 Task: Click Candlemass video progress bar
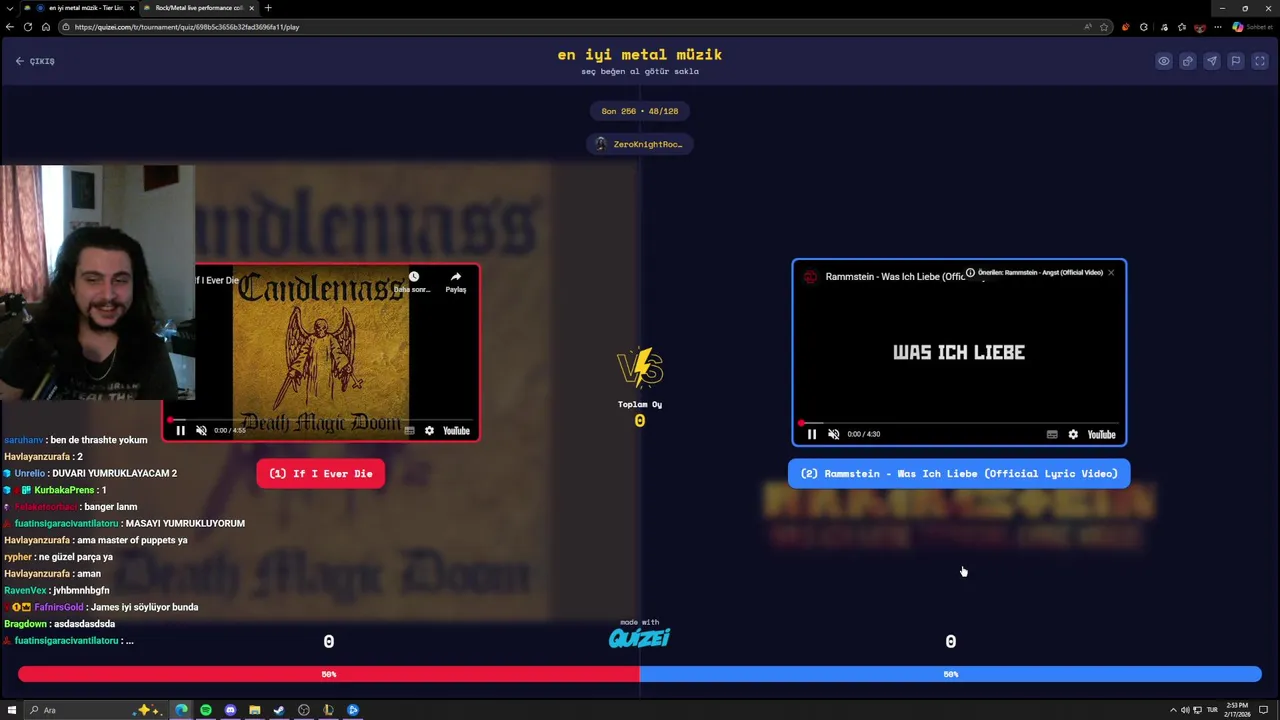(320, 420)
